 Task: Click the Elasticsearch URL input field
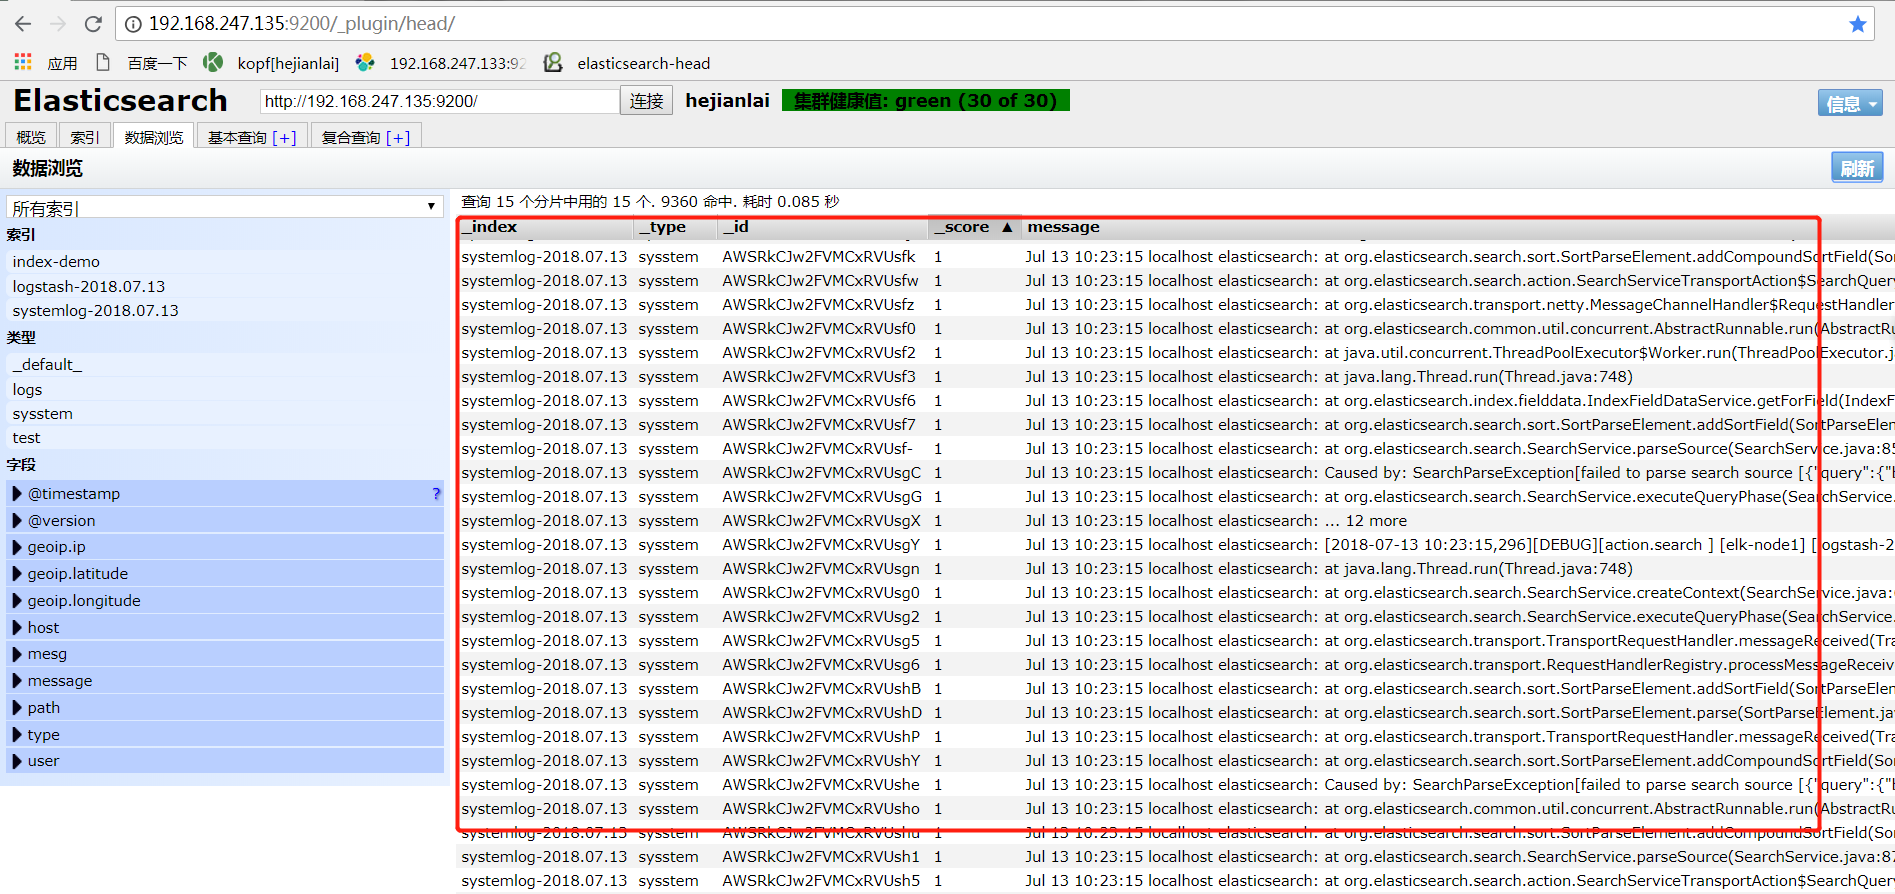[438, 101]
